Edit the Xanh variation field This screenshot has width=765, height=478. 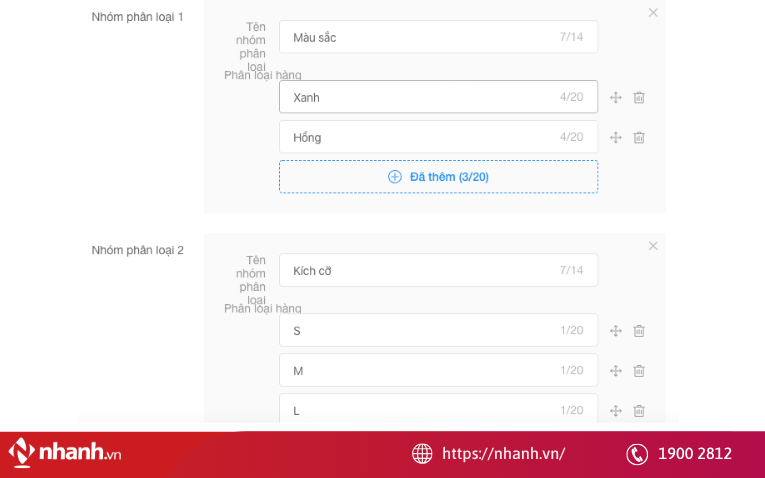(x=439, y=97)
